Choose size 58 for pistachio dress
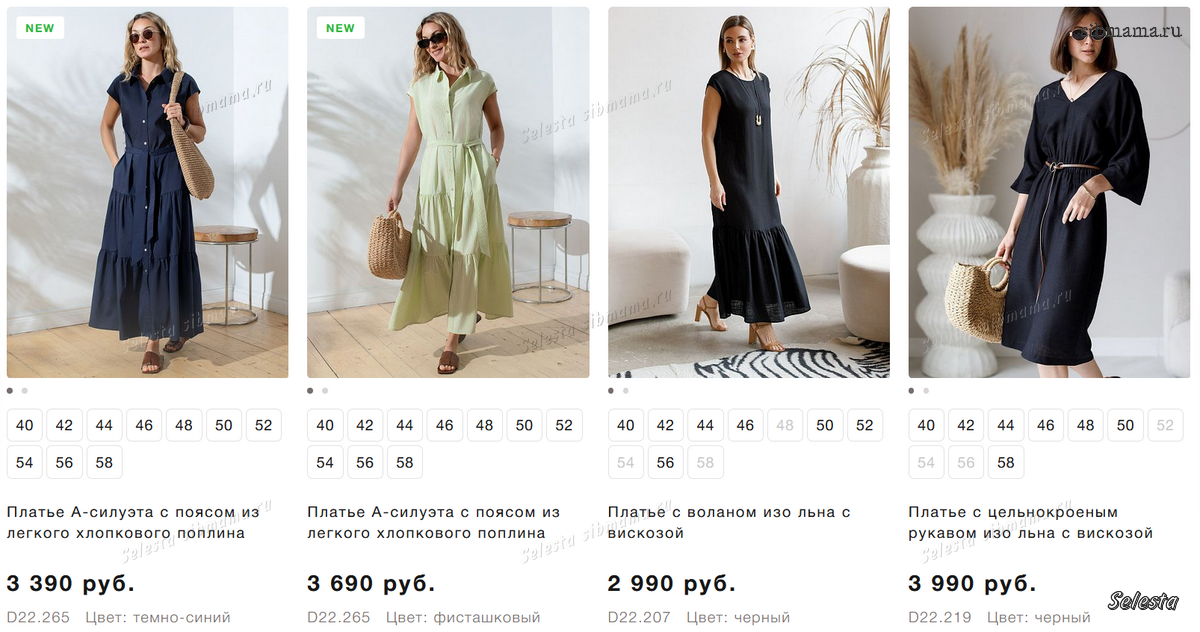This screenshot has height=632, width=1200. coord(405,463)
